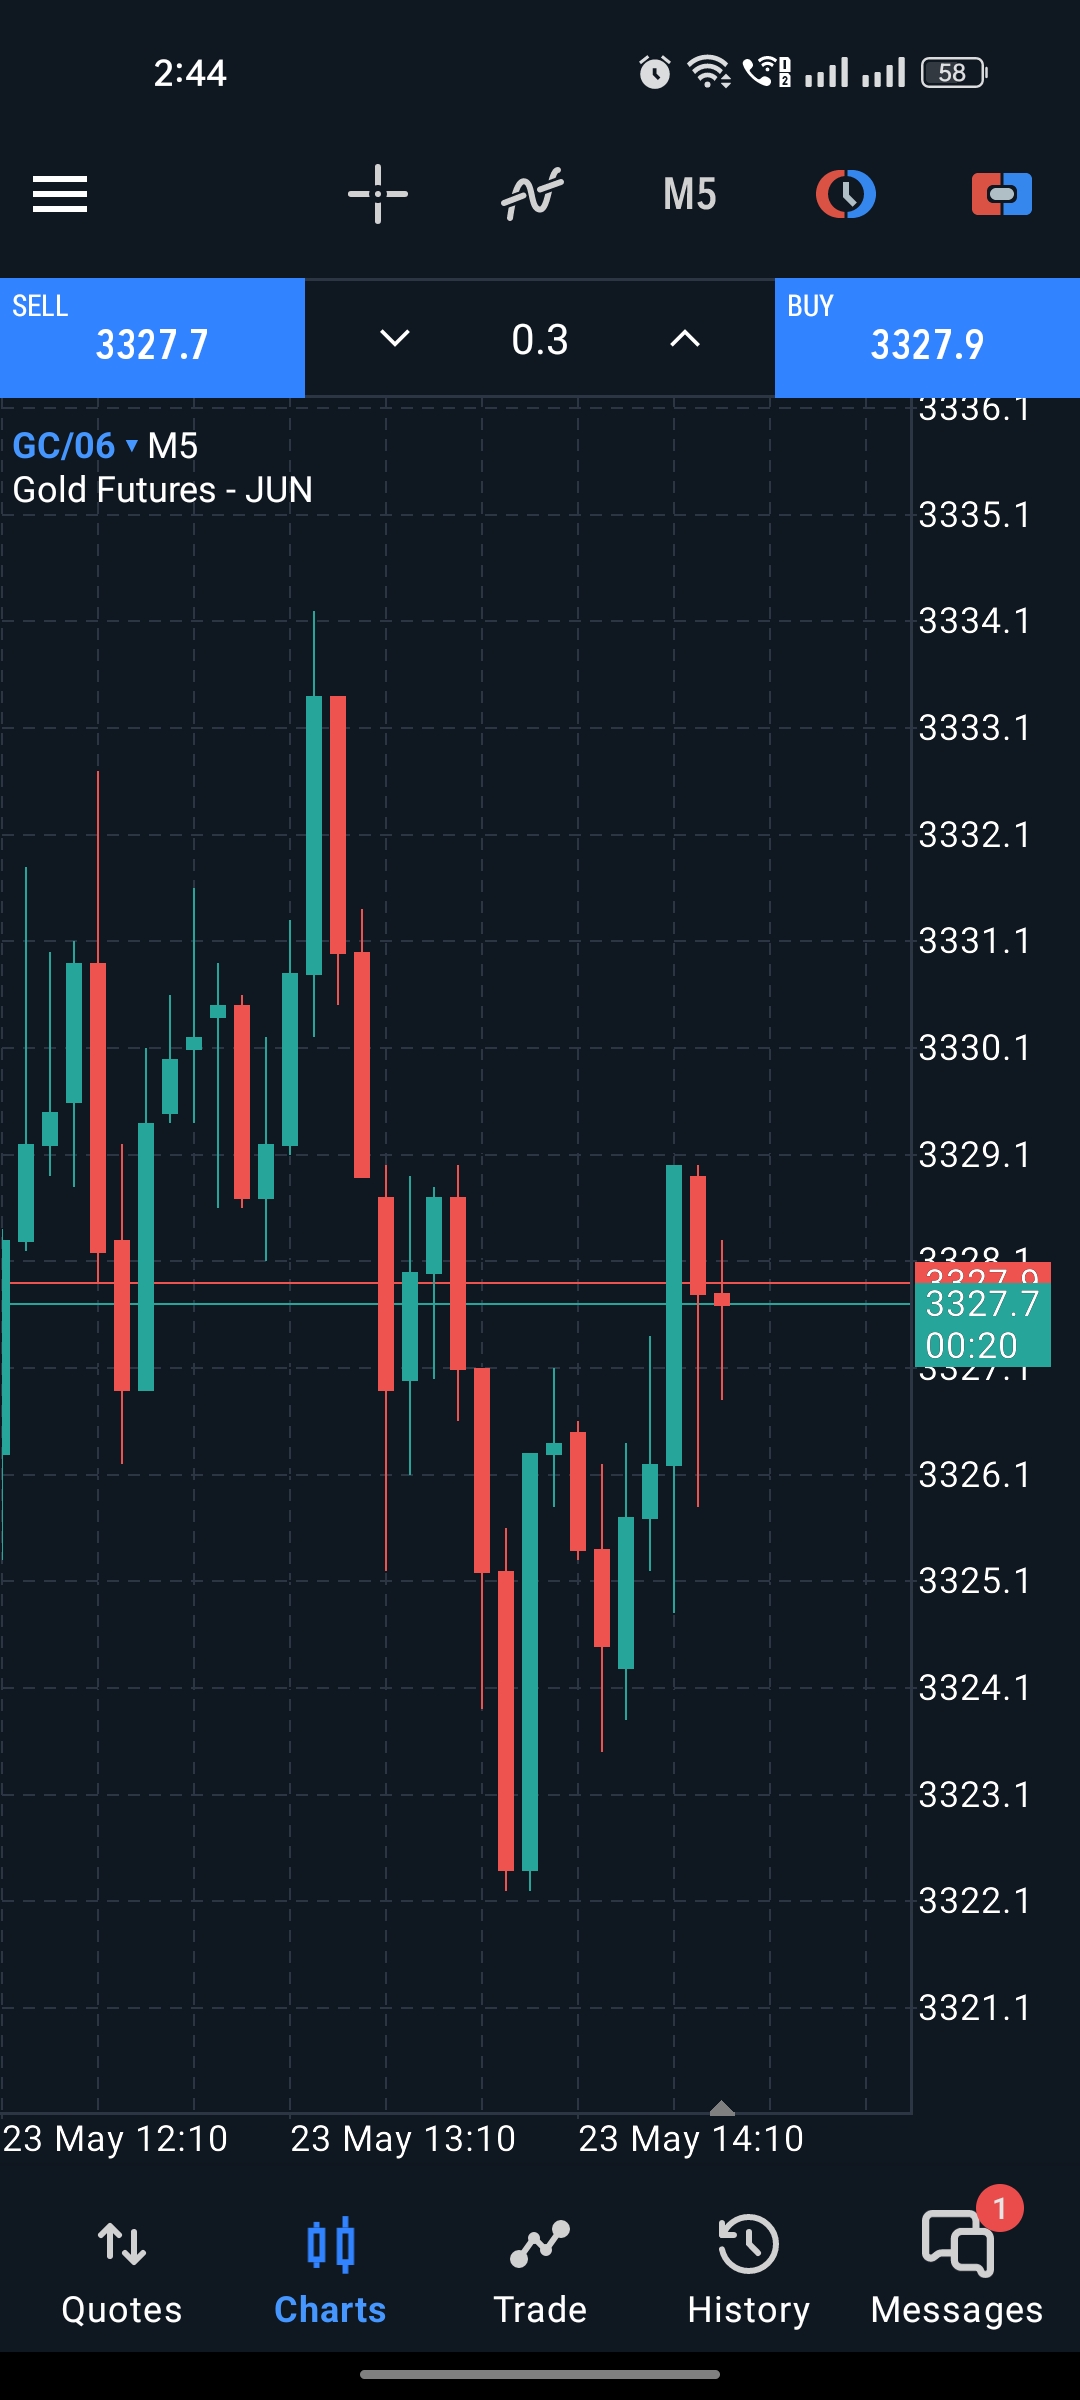Toggle the one-click trading panel icon
Viewport: 1080px width, 2400px height.
point(1001,194)
